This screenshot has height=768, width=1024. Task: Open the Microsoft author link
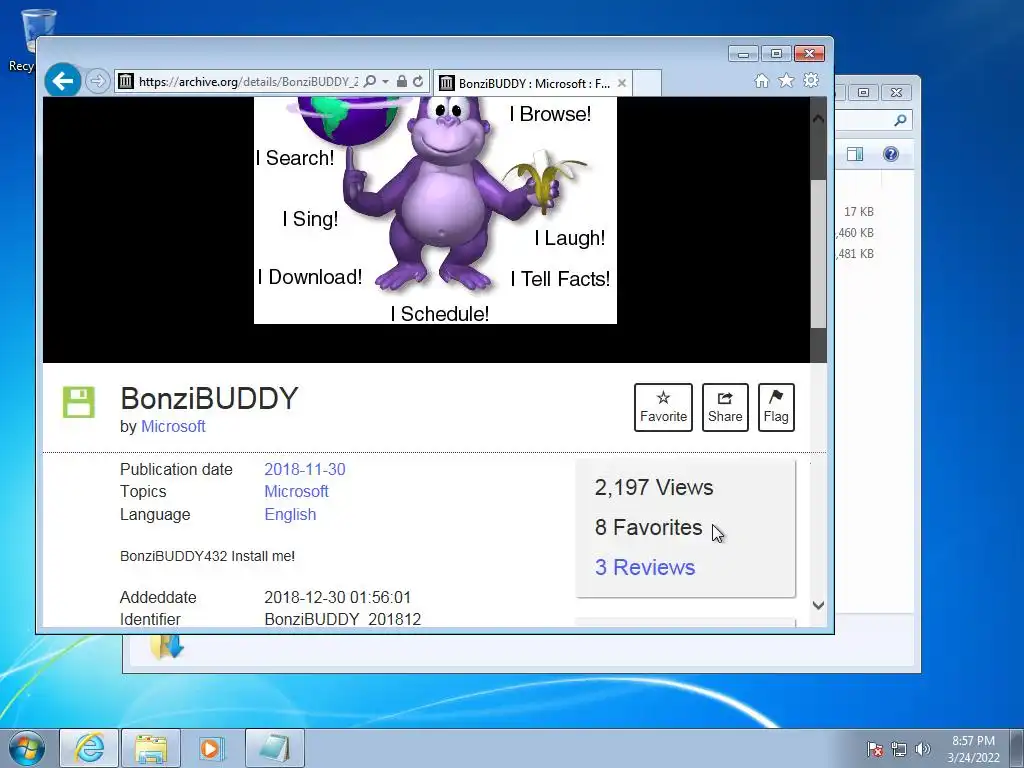coord(173,426)
